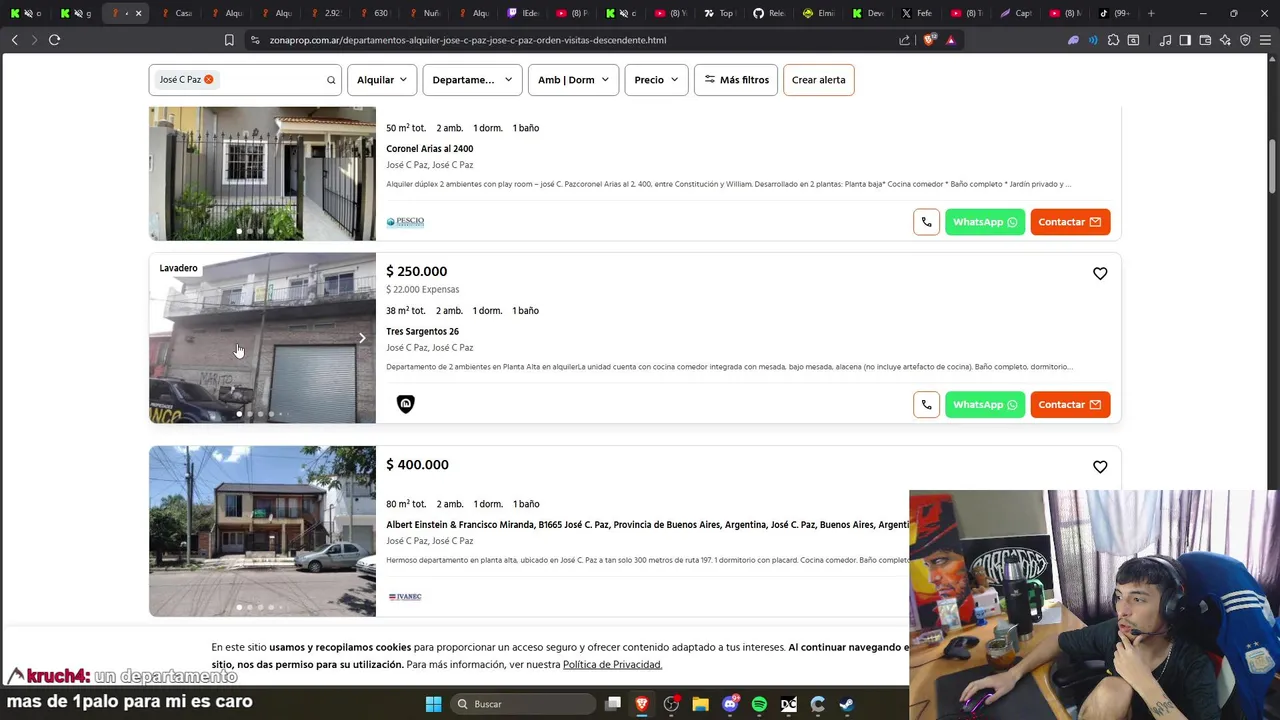Open the Alquilar operation dropdown
1280x720 pixels.
click(382, 80)
